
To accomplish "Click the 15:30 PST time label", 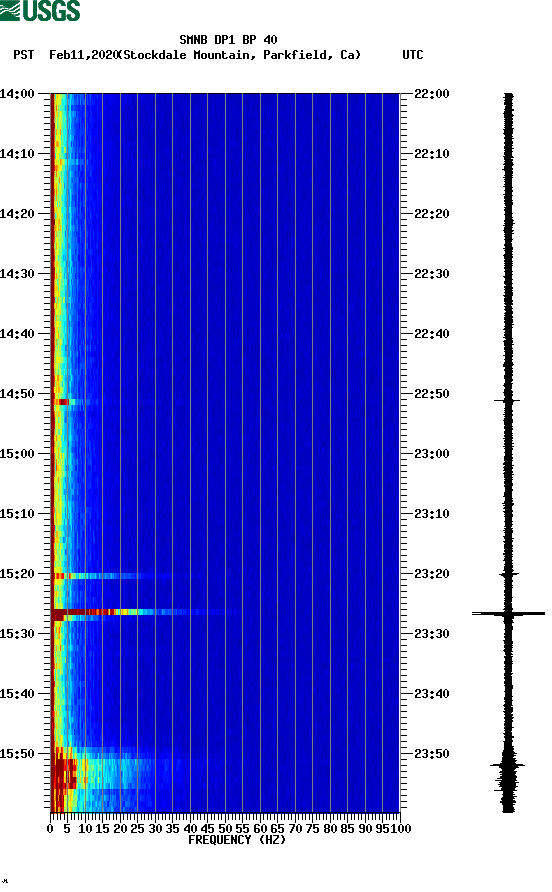I will (17, 634).
